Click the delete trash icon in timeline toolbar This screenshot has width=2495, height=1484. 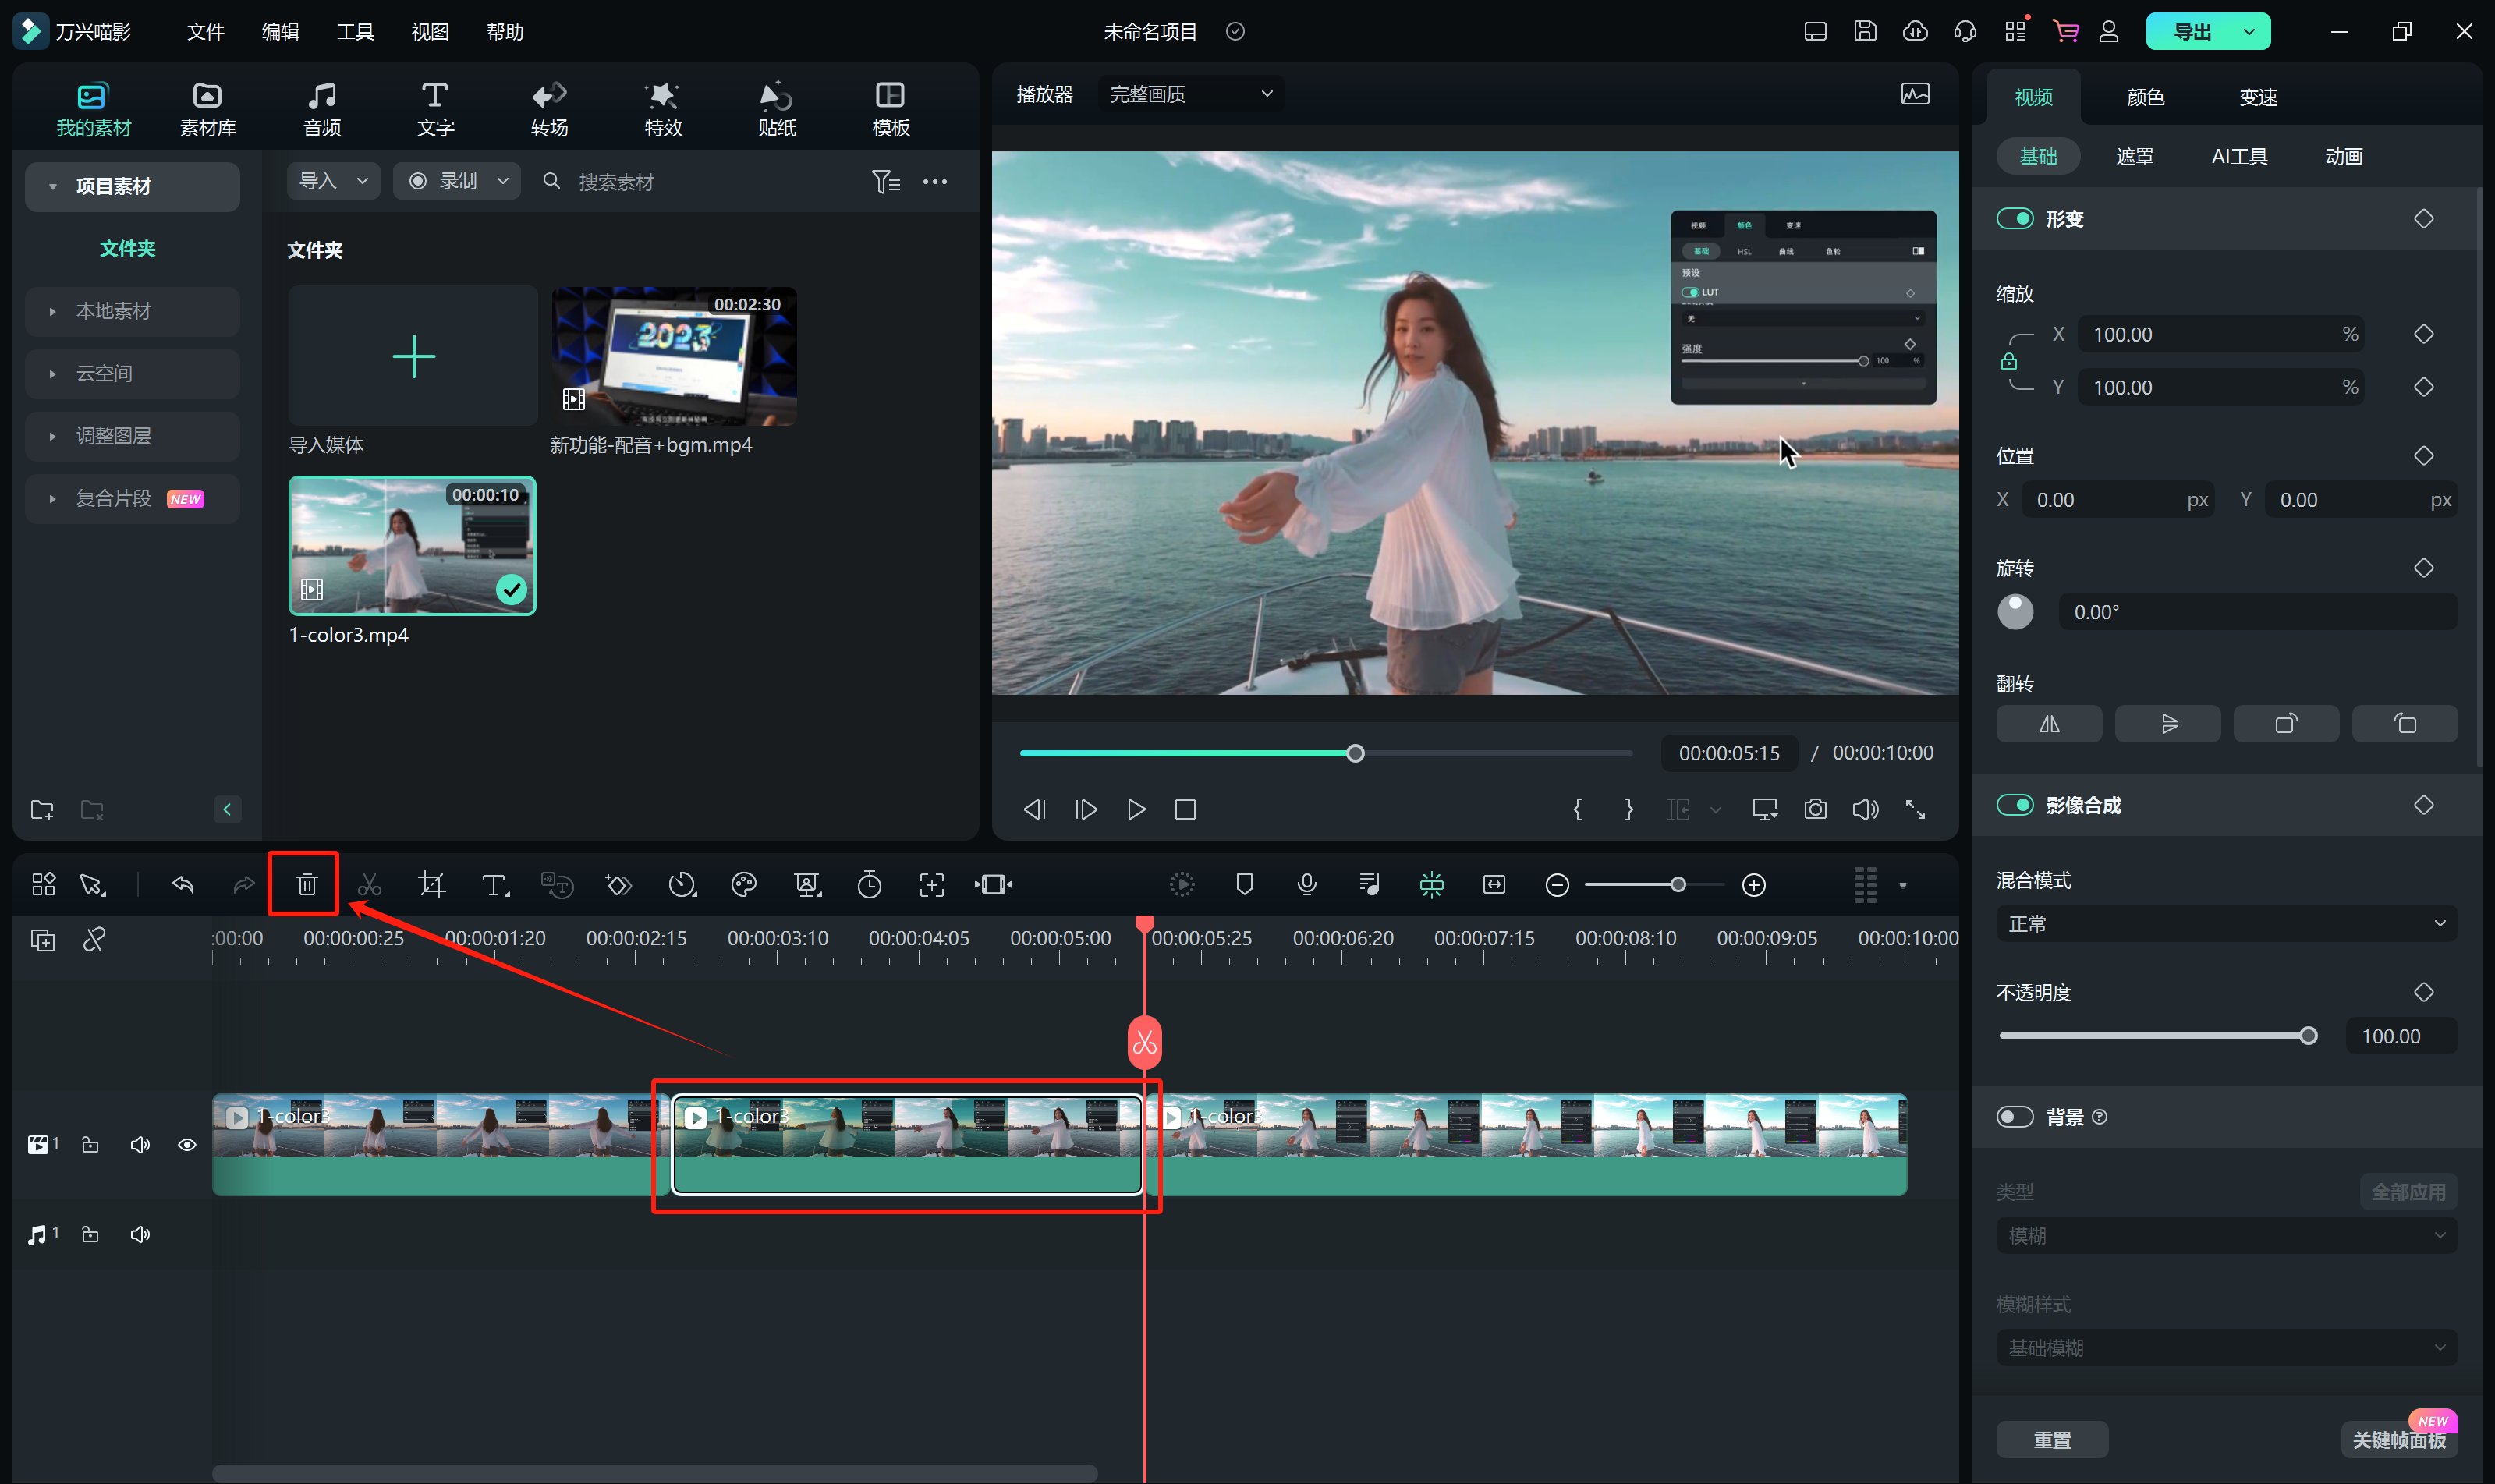click(x=306, y=885)
